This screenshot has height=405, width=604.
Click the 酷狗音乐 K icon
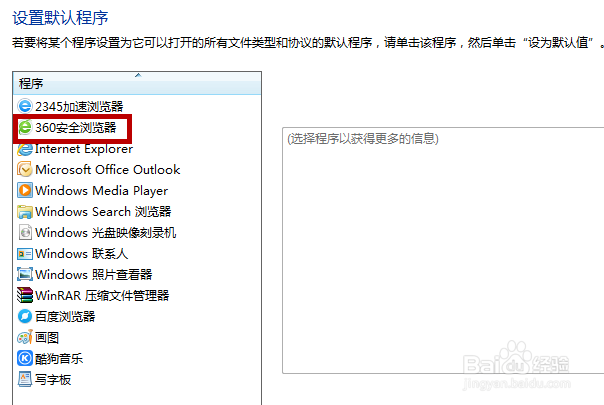pos(25,358)
